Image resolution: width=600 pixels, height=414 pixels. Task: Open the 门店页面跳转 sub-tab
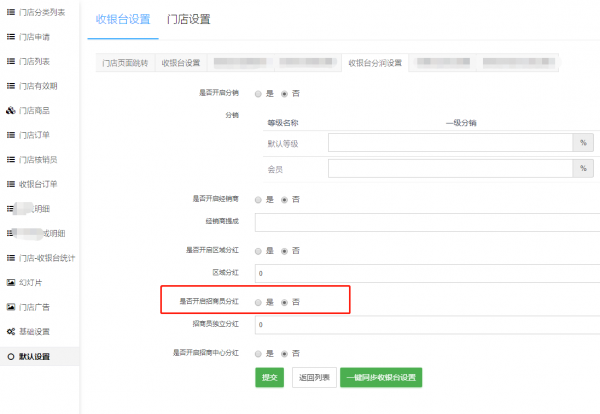pos(125,63)
